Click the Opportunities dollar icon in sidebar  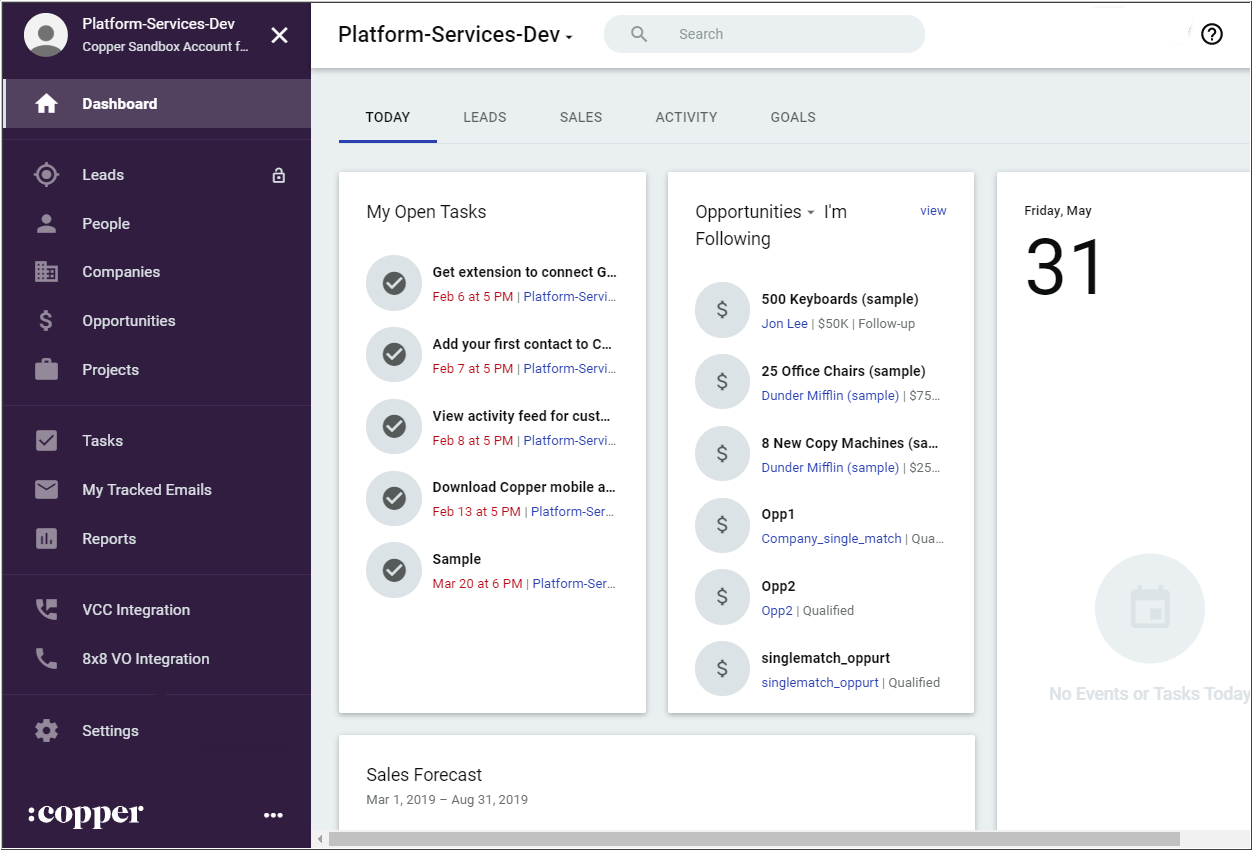pyautogui.click(x=46, y=321)
